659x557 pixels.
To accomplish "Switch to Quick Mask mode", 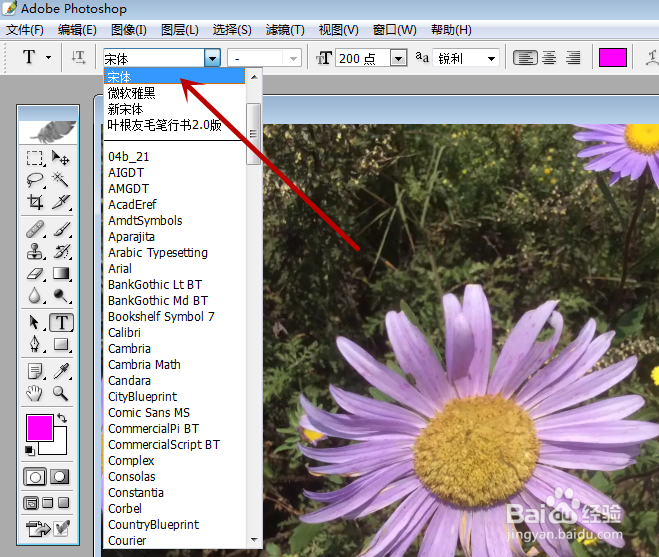I will 60,477.
